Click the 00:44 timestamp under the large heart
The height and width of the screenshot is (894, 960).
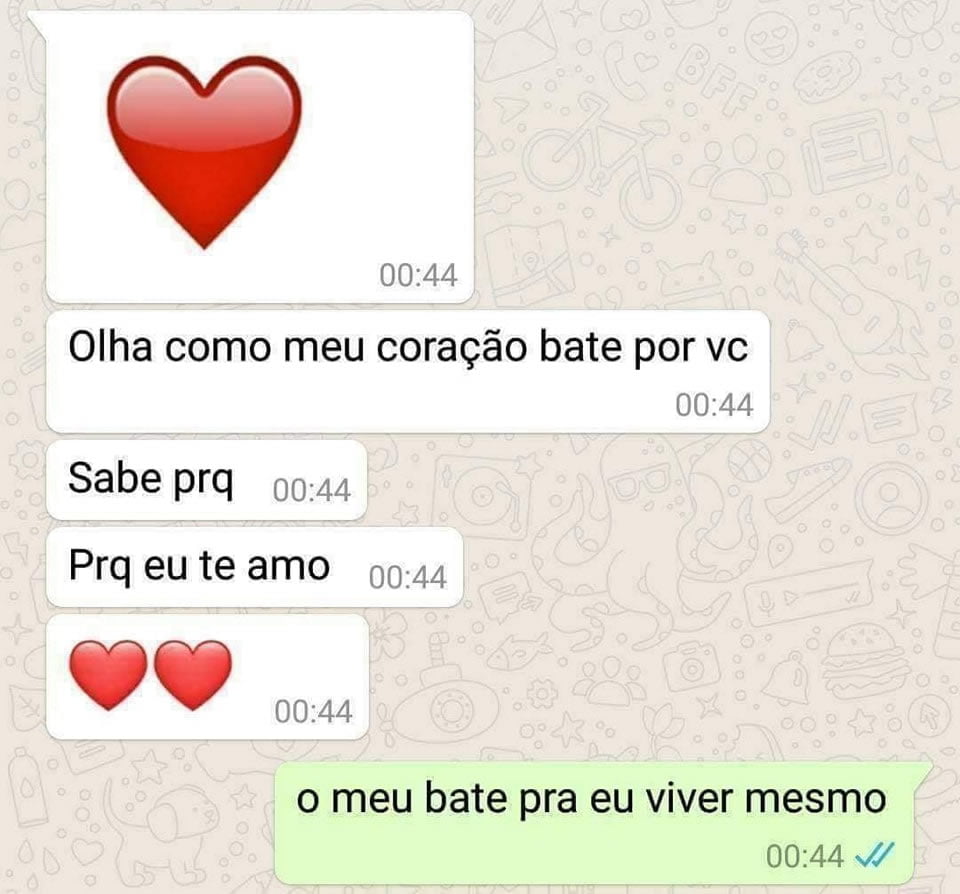tap(418, 276)
